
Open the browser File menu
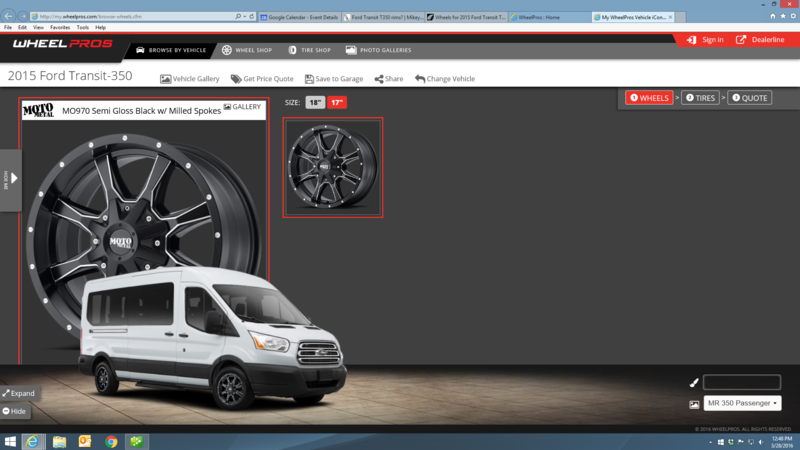pos(8,28)
